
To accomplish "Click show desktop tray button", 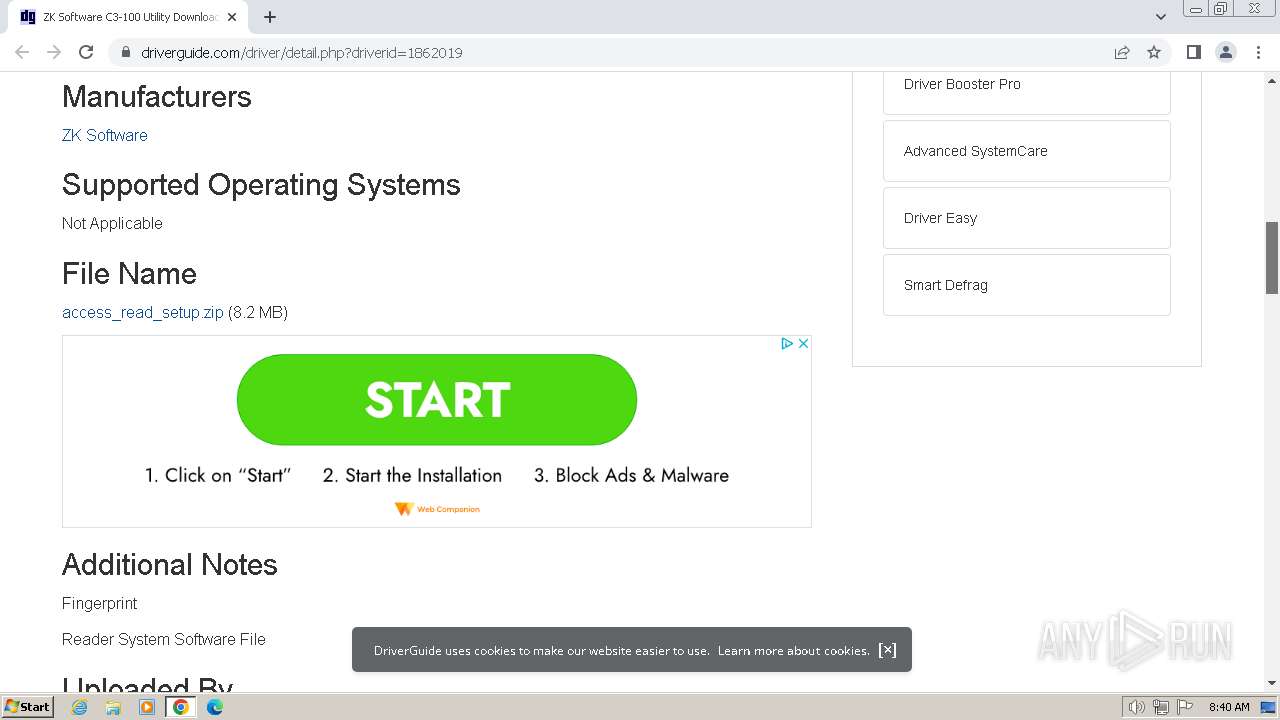I will coord(1269,707).
